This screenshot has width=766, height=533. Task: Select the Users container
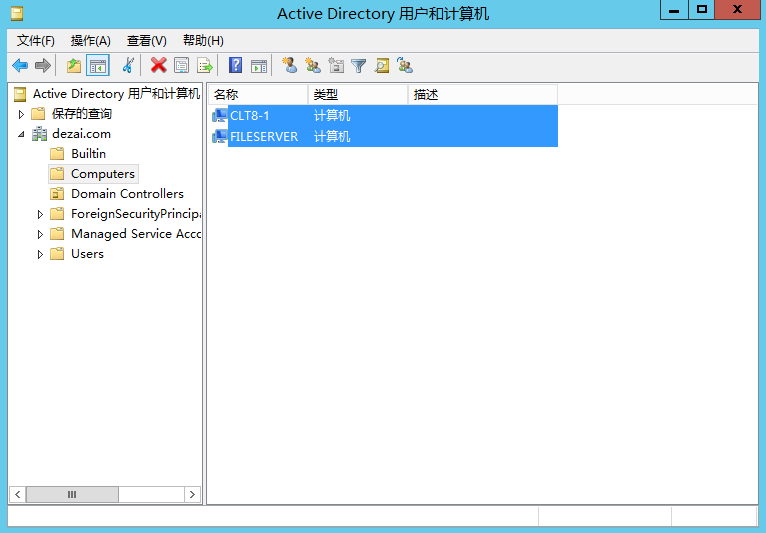point(87,254)
